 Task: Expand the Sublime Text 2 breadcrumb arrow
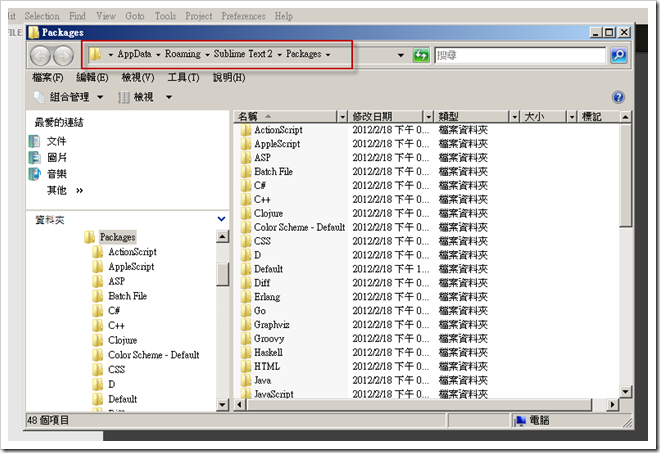(x=279, y=55)
